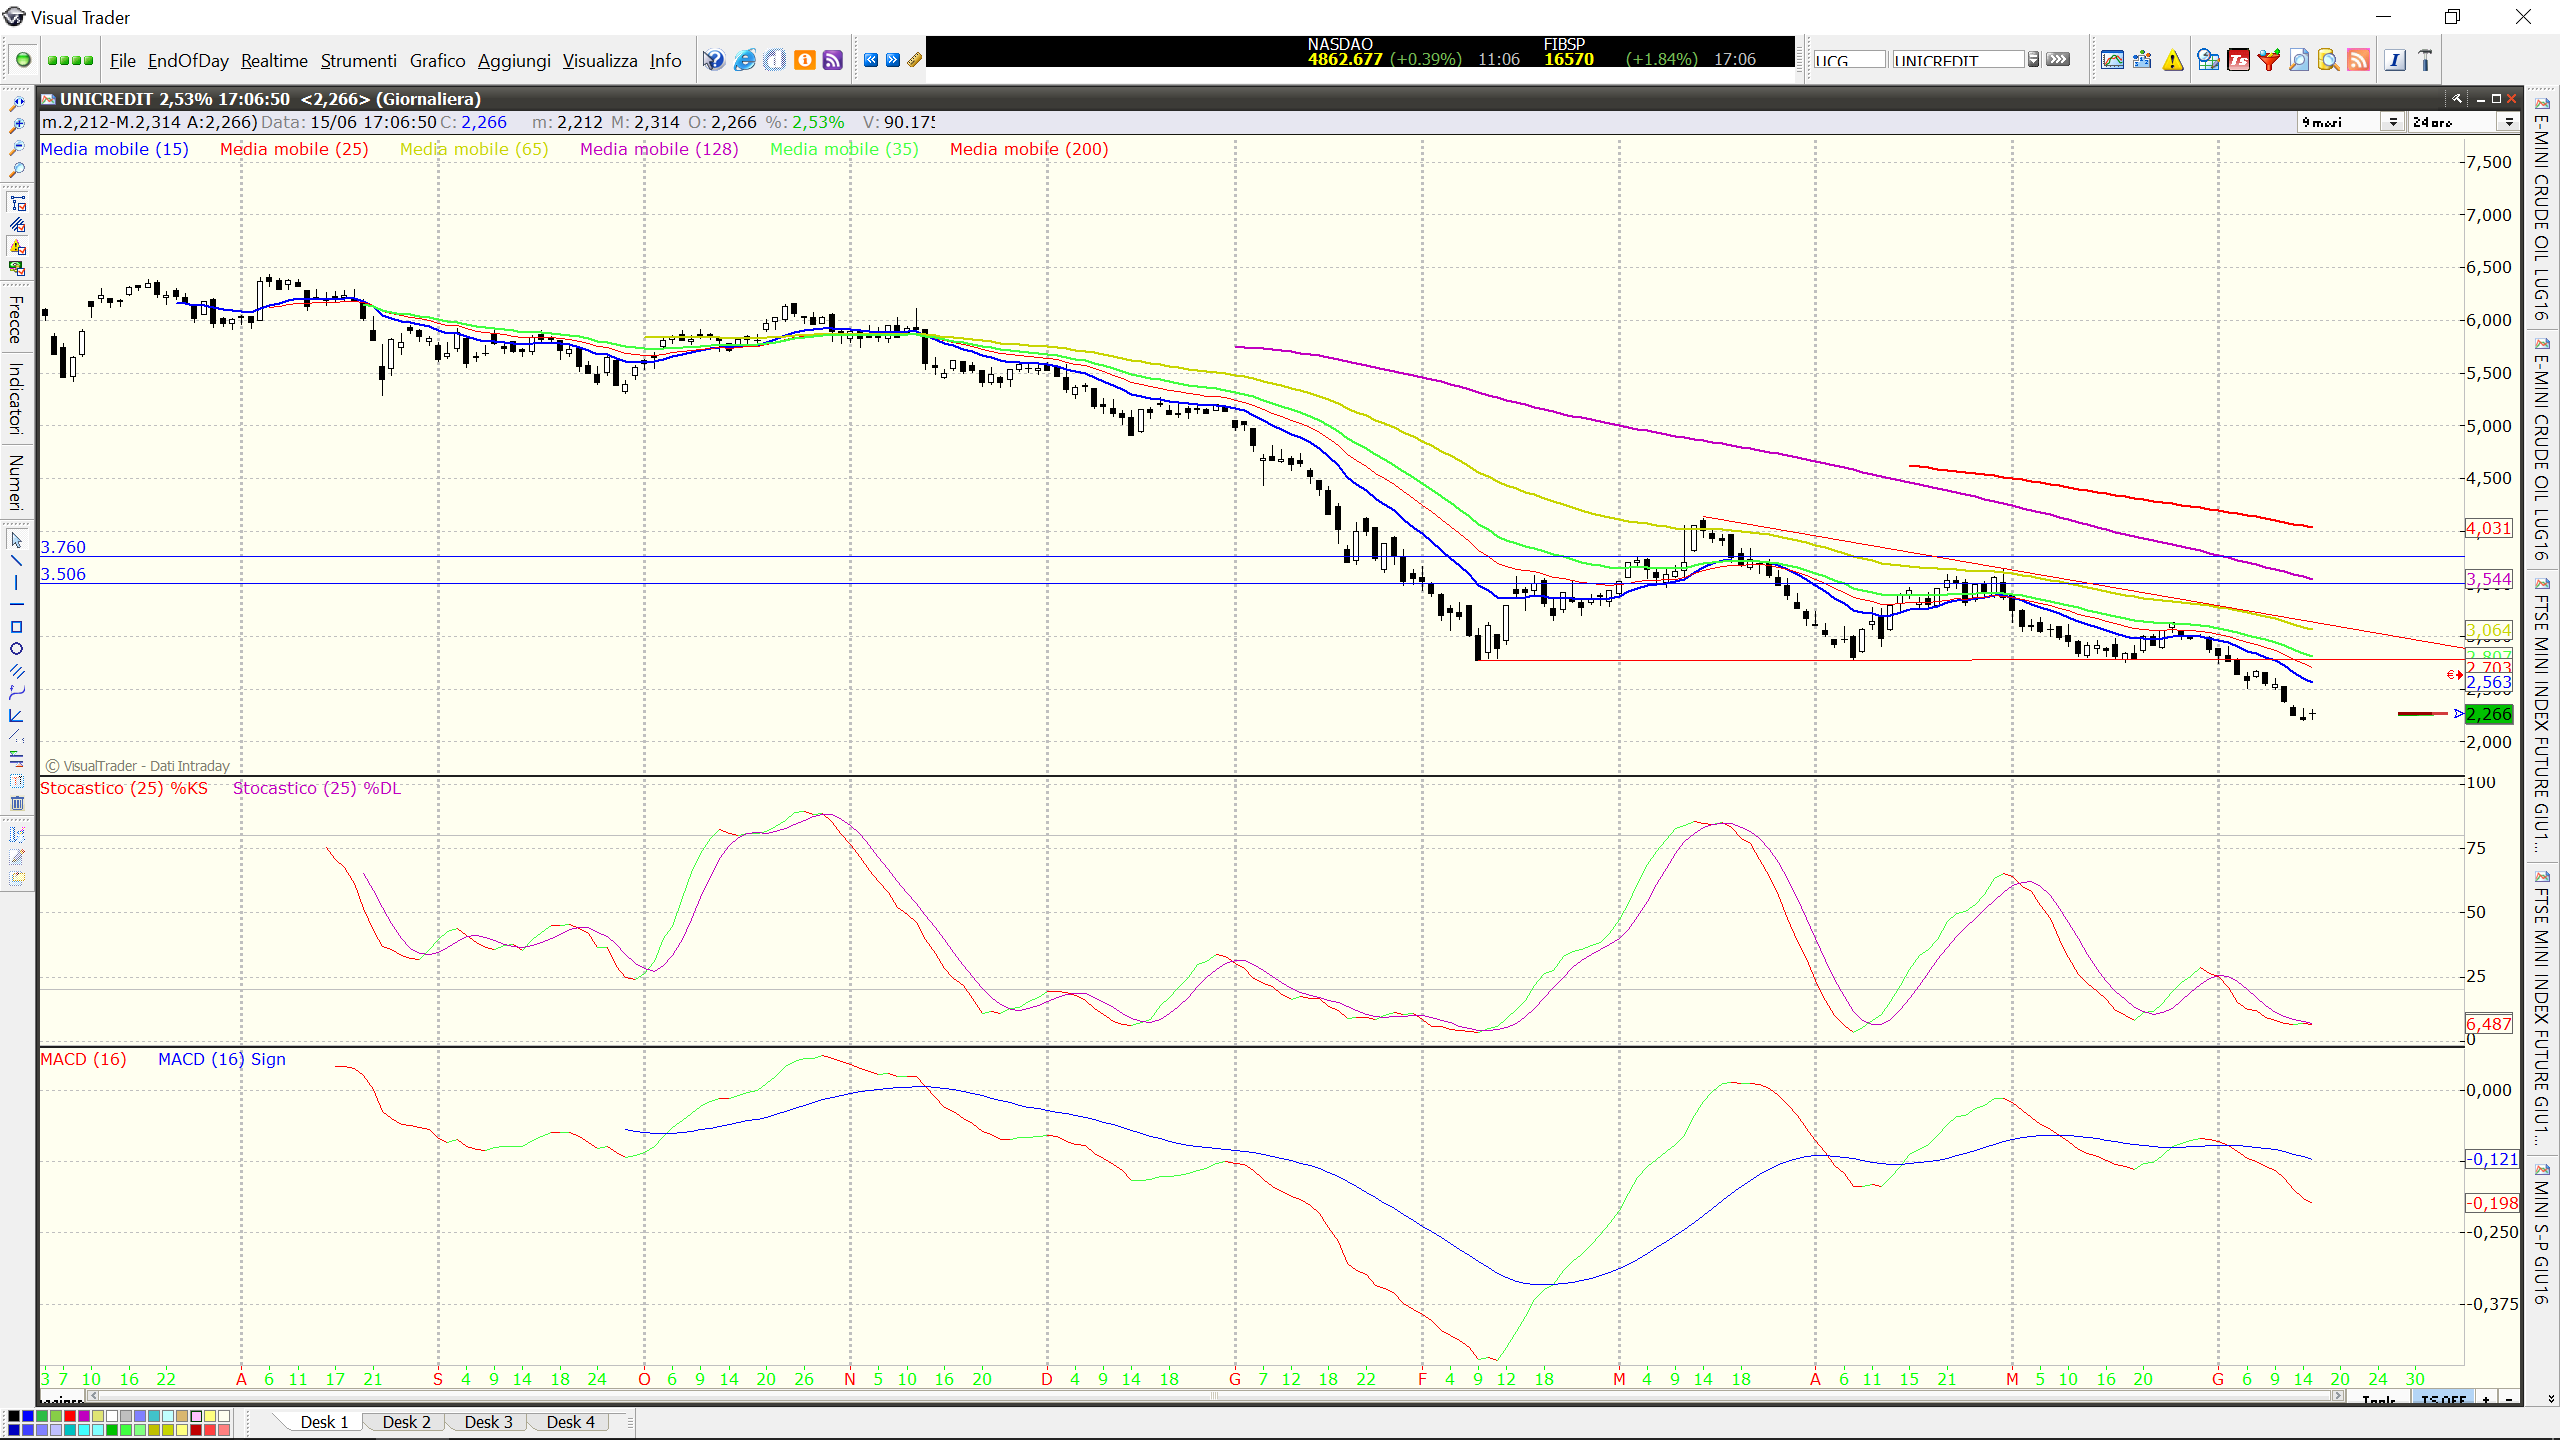Click the Media mobile (200) legend label
The height and width of the screenshot is (1440, 2560).
tap(1029, 149)
